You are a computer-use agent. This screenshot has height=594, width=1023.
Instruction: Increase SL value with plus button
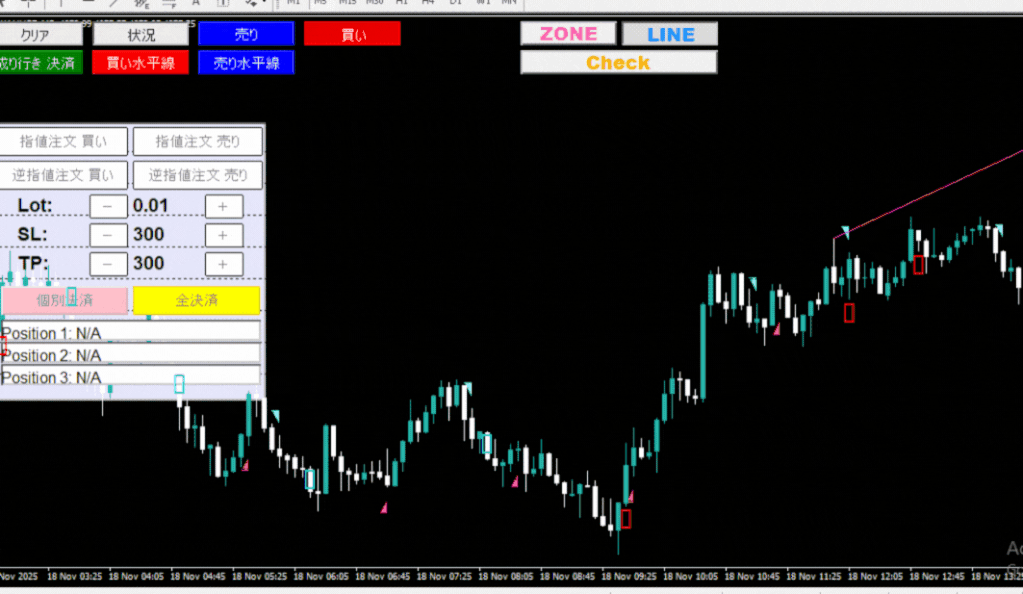pos(224,235)
